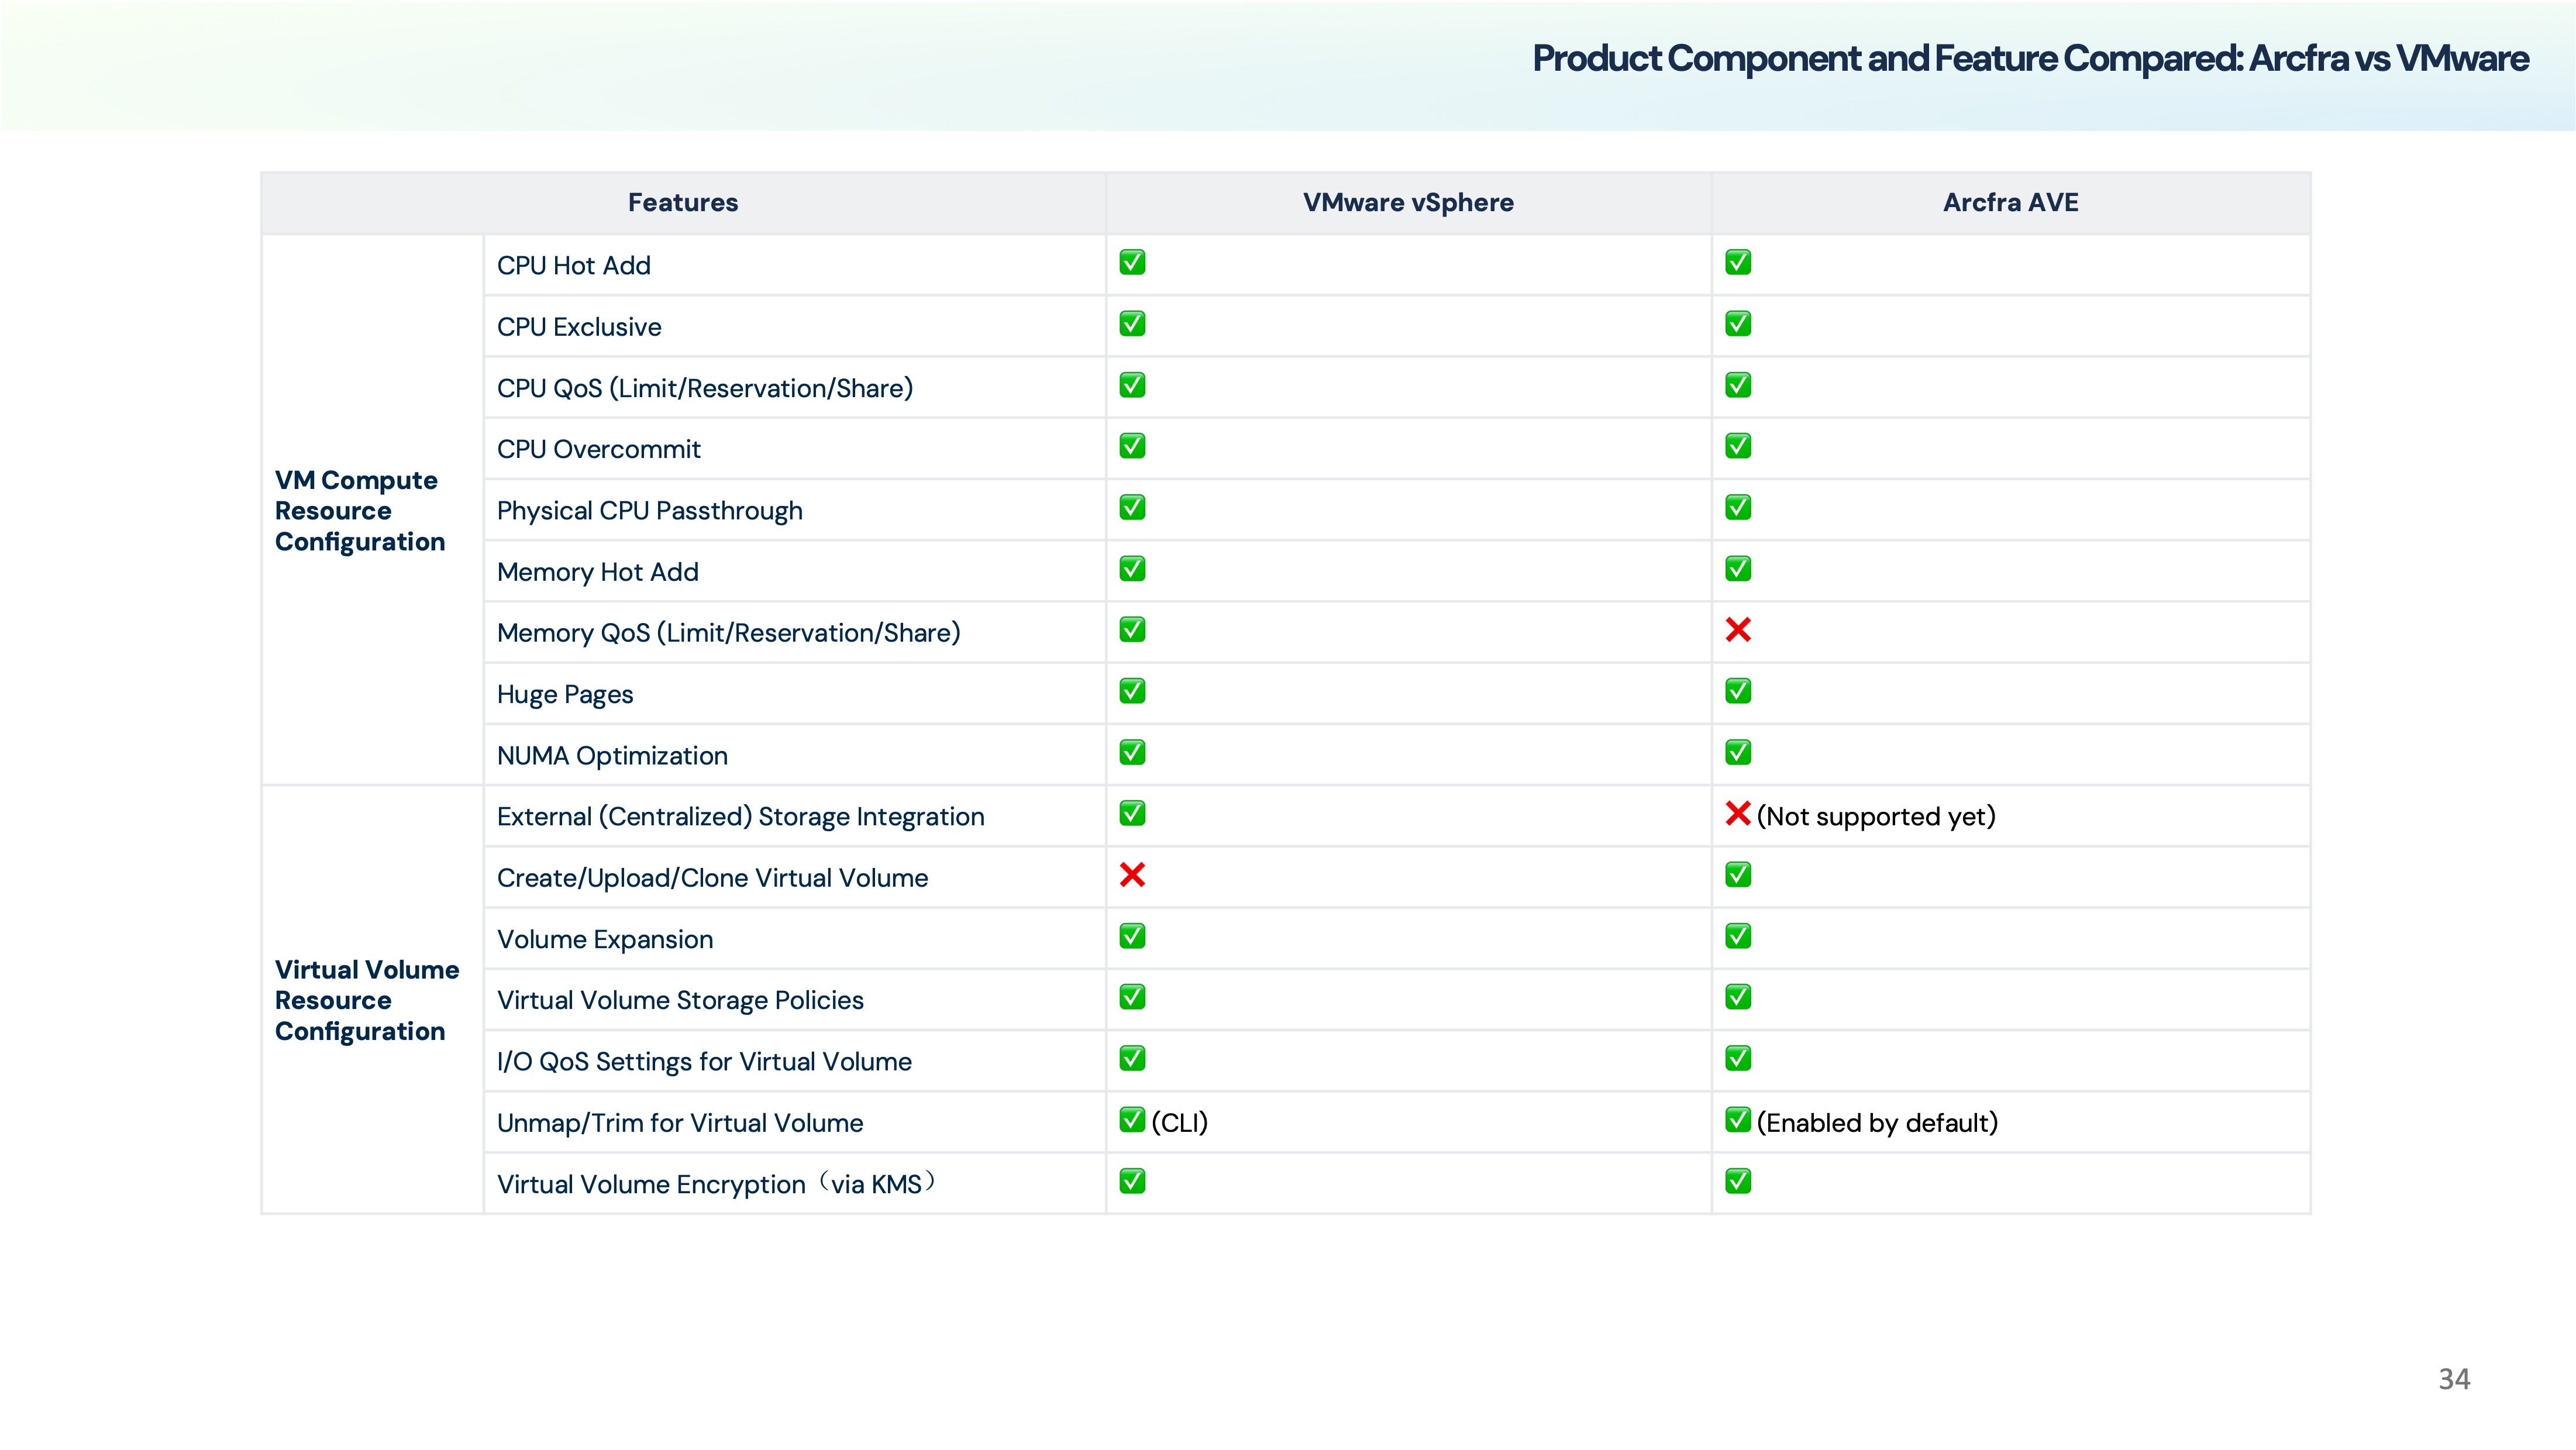
Task: Click the (Not supported yet) note
Action: (x=1876, y=817)
